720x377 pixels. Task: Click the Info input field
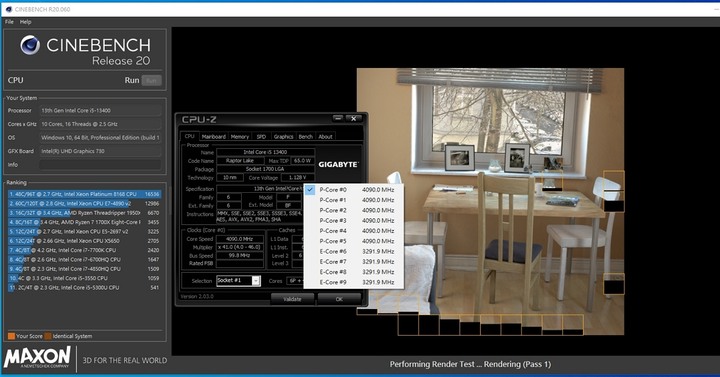tap(100, 164)
